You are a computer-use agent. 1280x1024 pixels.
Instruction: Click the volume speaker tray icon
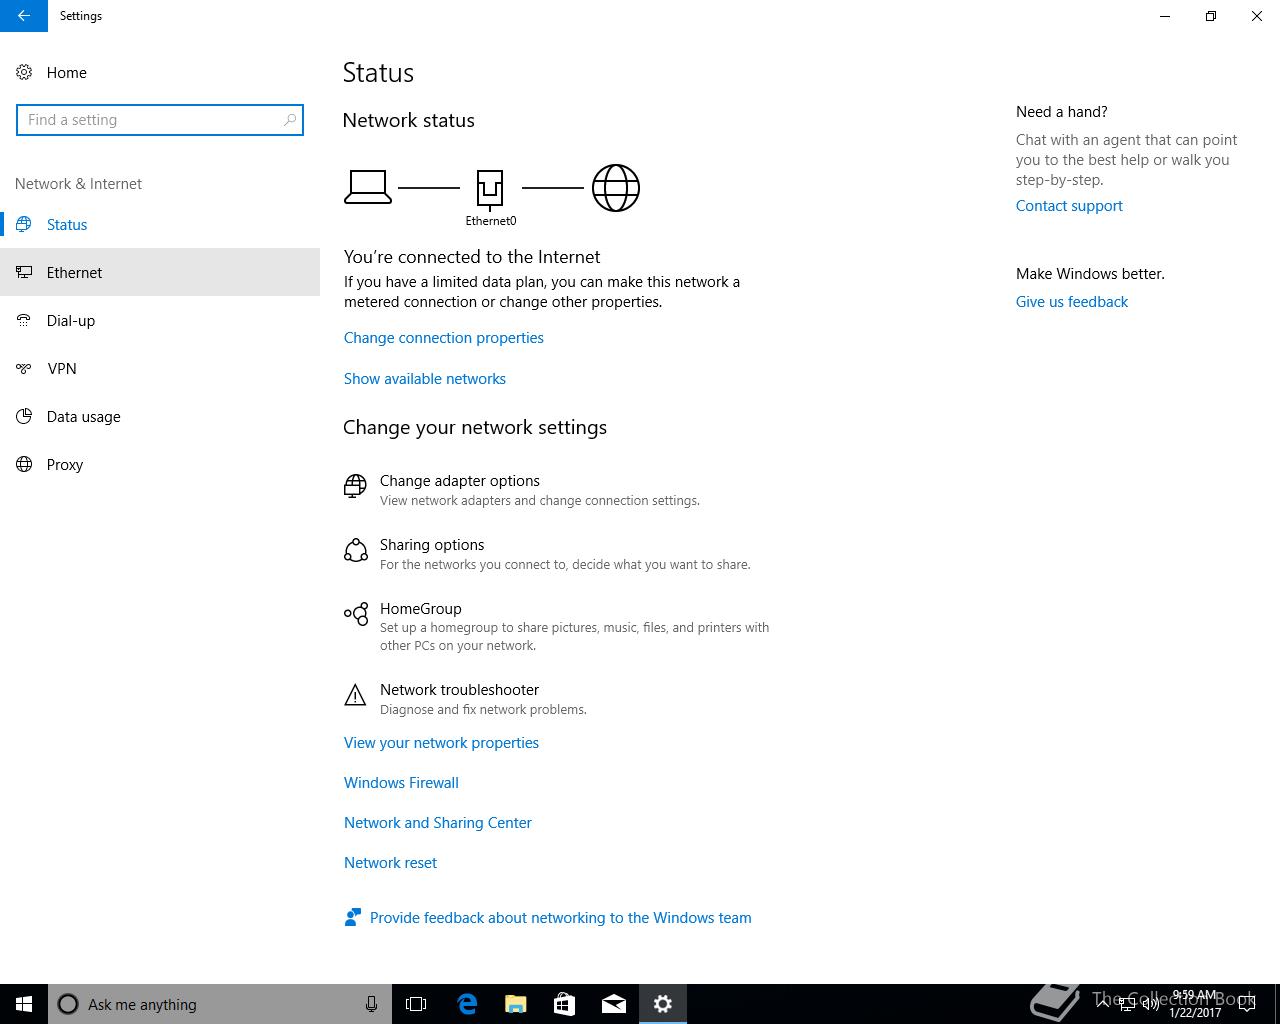1151,1004
